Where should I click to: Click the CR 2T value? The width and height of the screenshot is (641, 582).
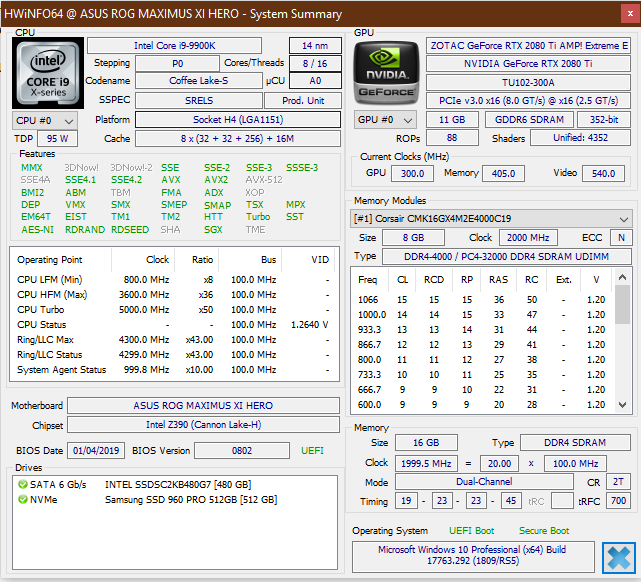point(619,482)
